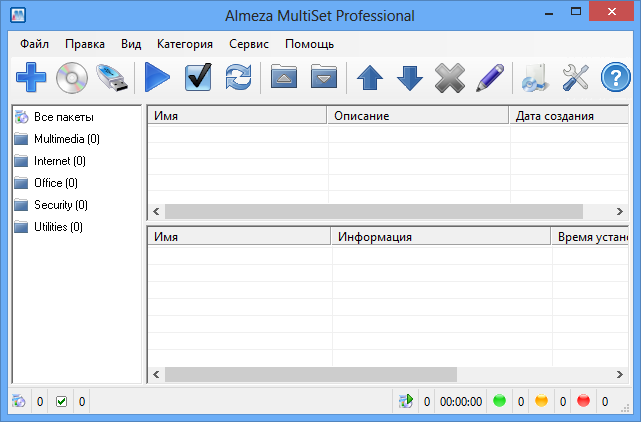Open the Файл menu
This screenshot has width=641, height=422.
click(x=34, y=44)
